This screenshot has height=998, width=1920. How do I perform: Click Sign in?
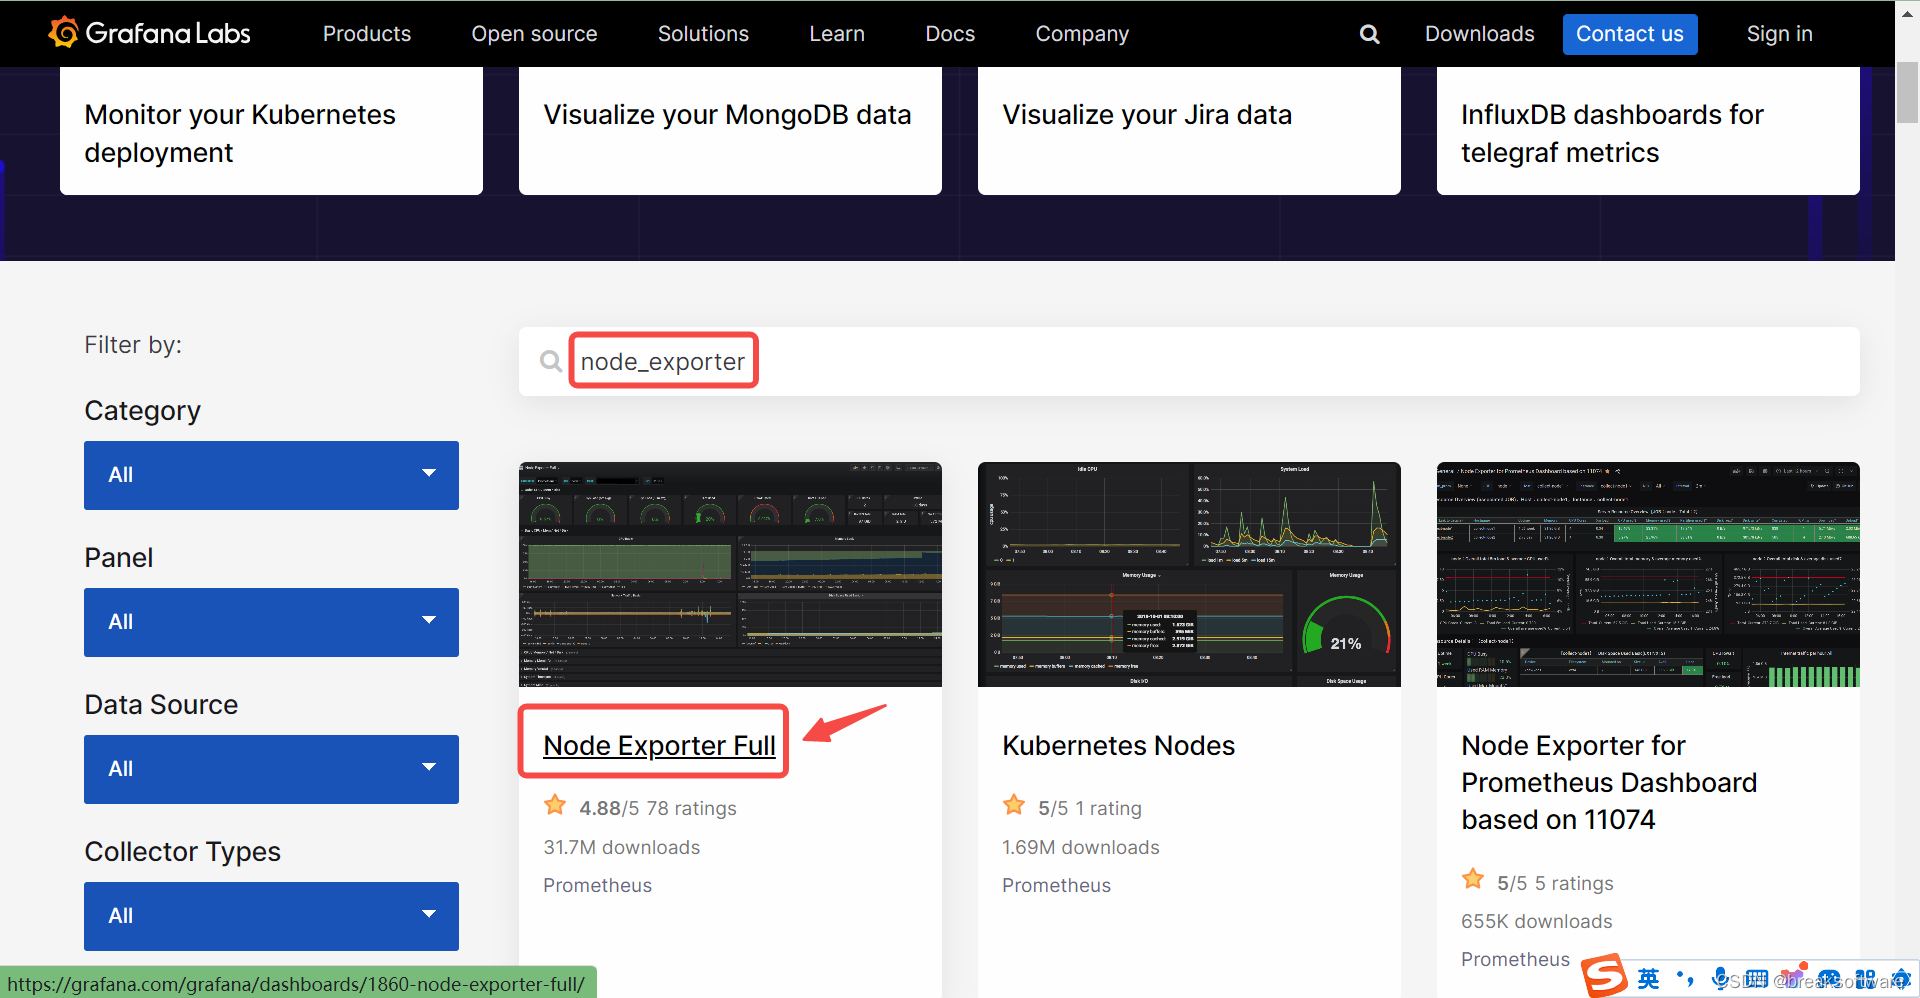(1779, 34)
